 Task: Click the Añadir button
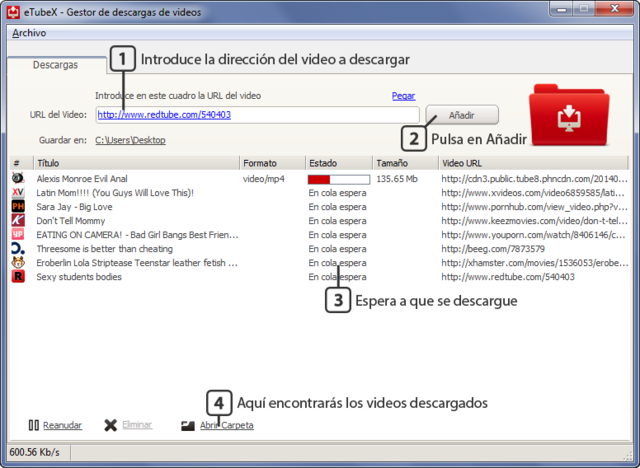pyautogui.click(x=462, y=115)
